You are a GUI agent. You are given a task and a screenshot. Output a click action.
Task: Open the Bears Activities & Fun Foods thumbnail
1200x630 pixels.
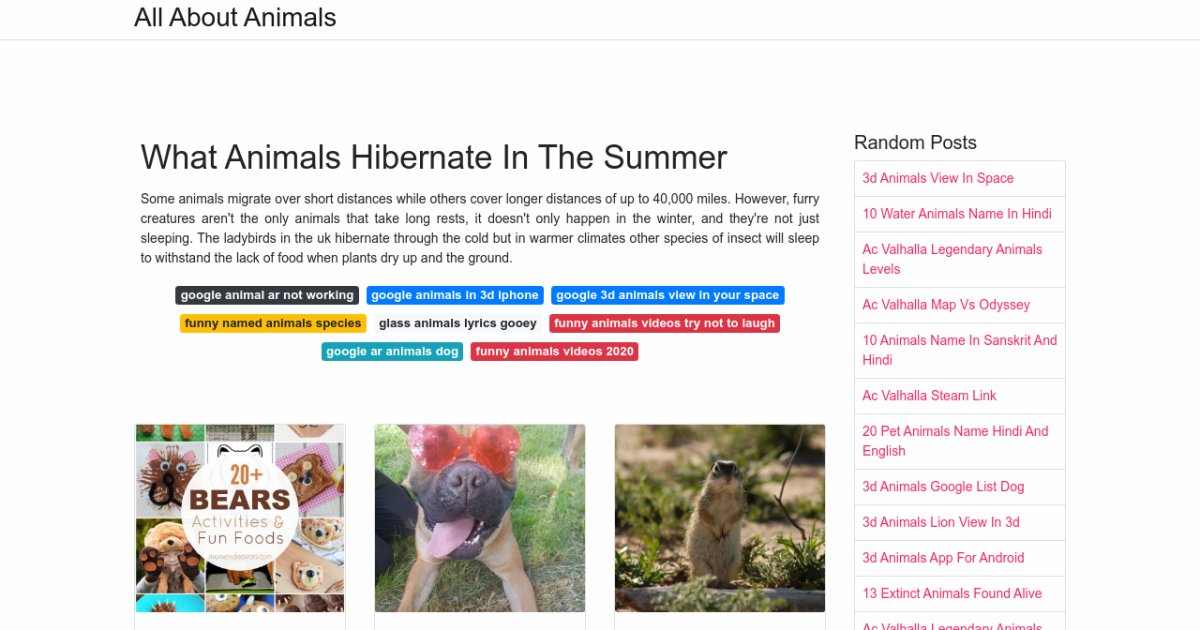(240, 518)
